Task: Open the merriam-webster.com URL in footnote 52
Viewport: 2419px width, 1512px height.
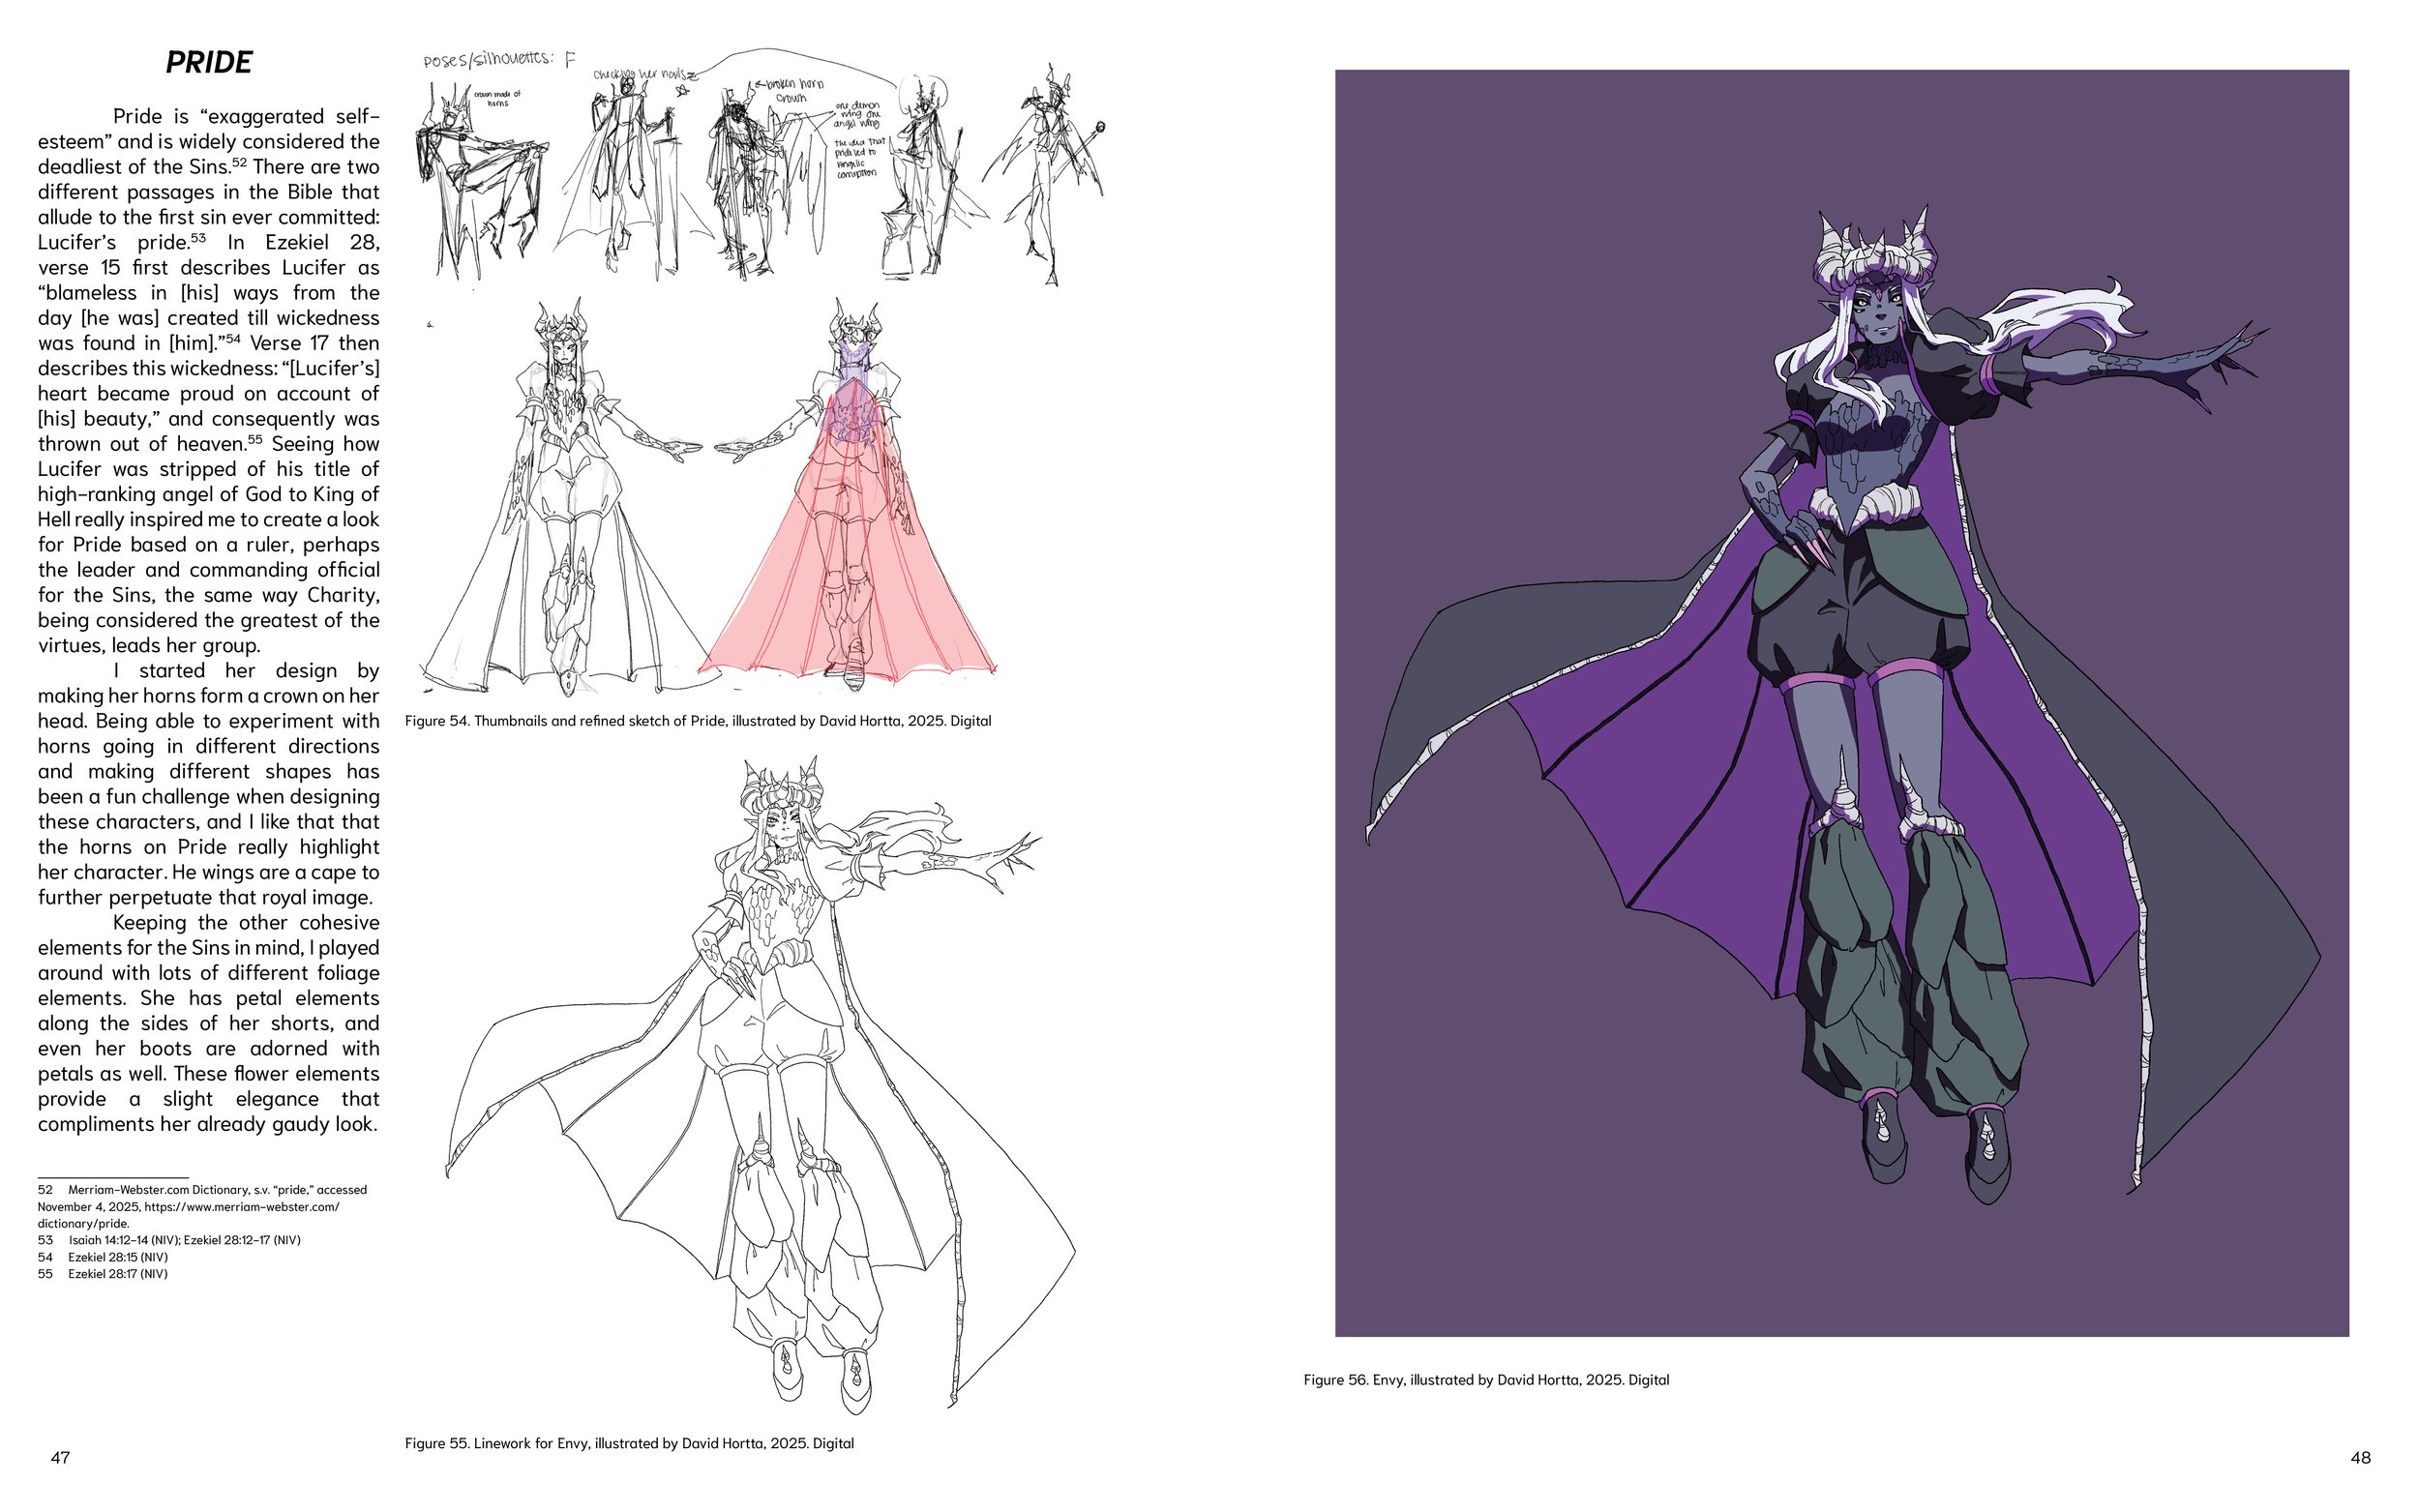Action: [241, 1206]
